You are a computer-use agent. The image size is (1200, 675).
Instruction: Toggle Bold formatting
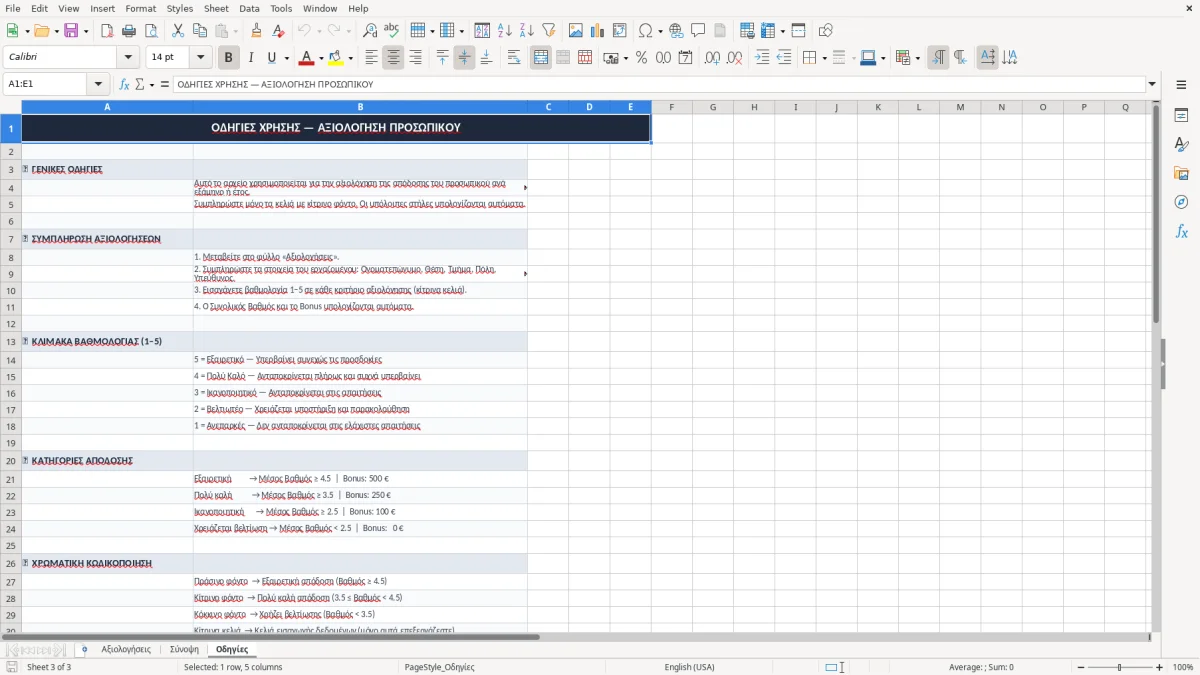[x=228, y=58]
